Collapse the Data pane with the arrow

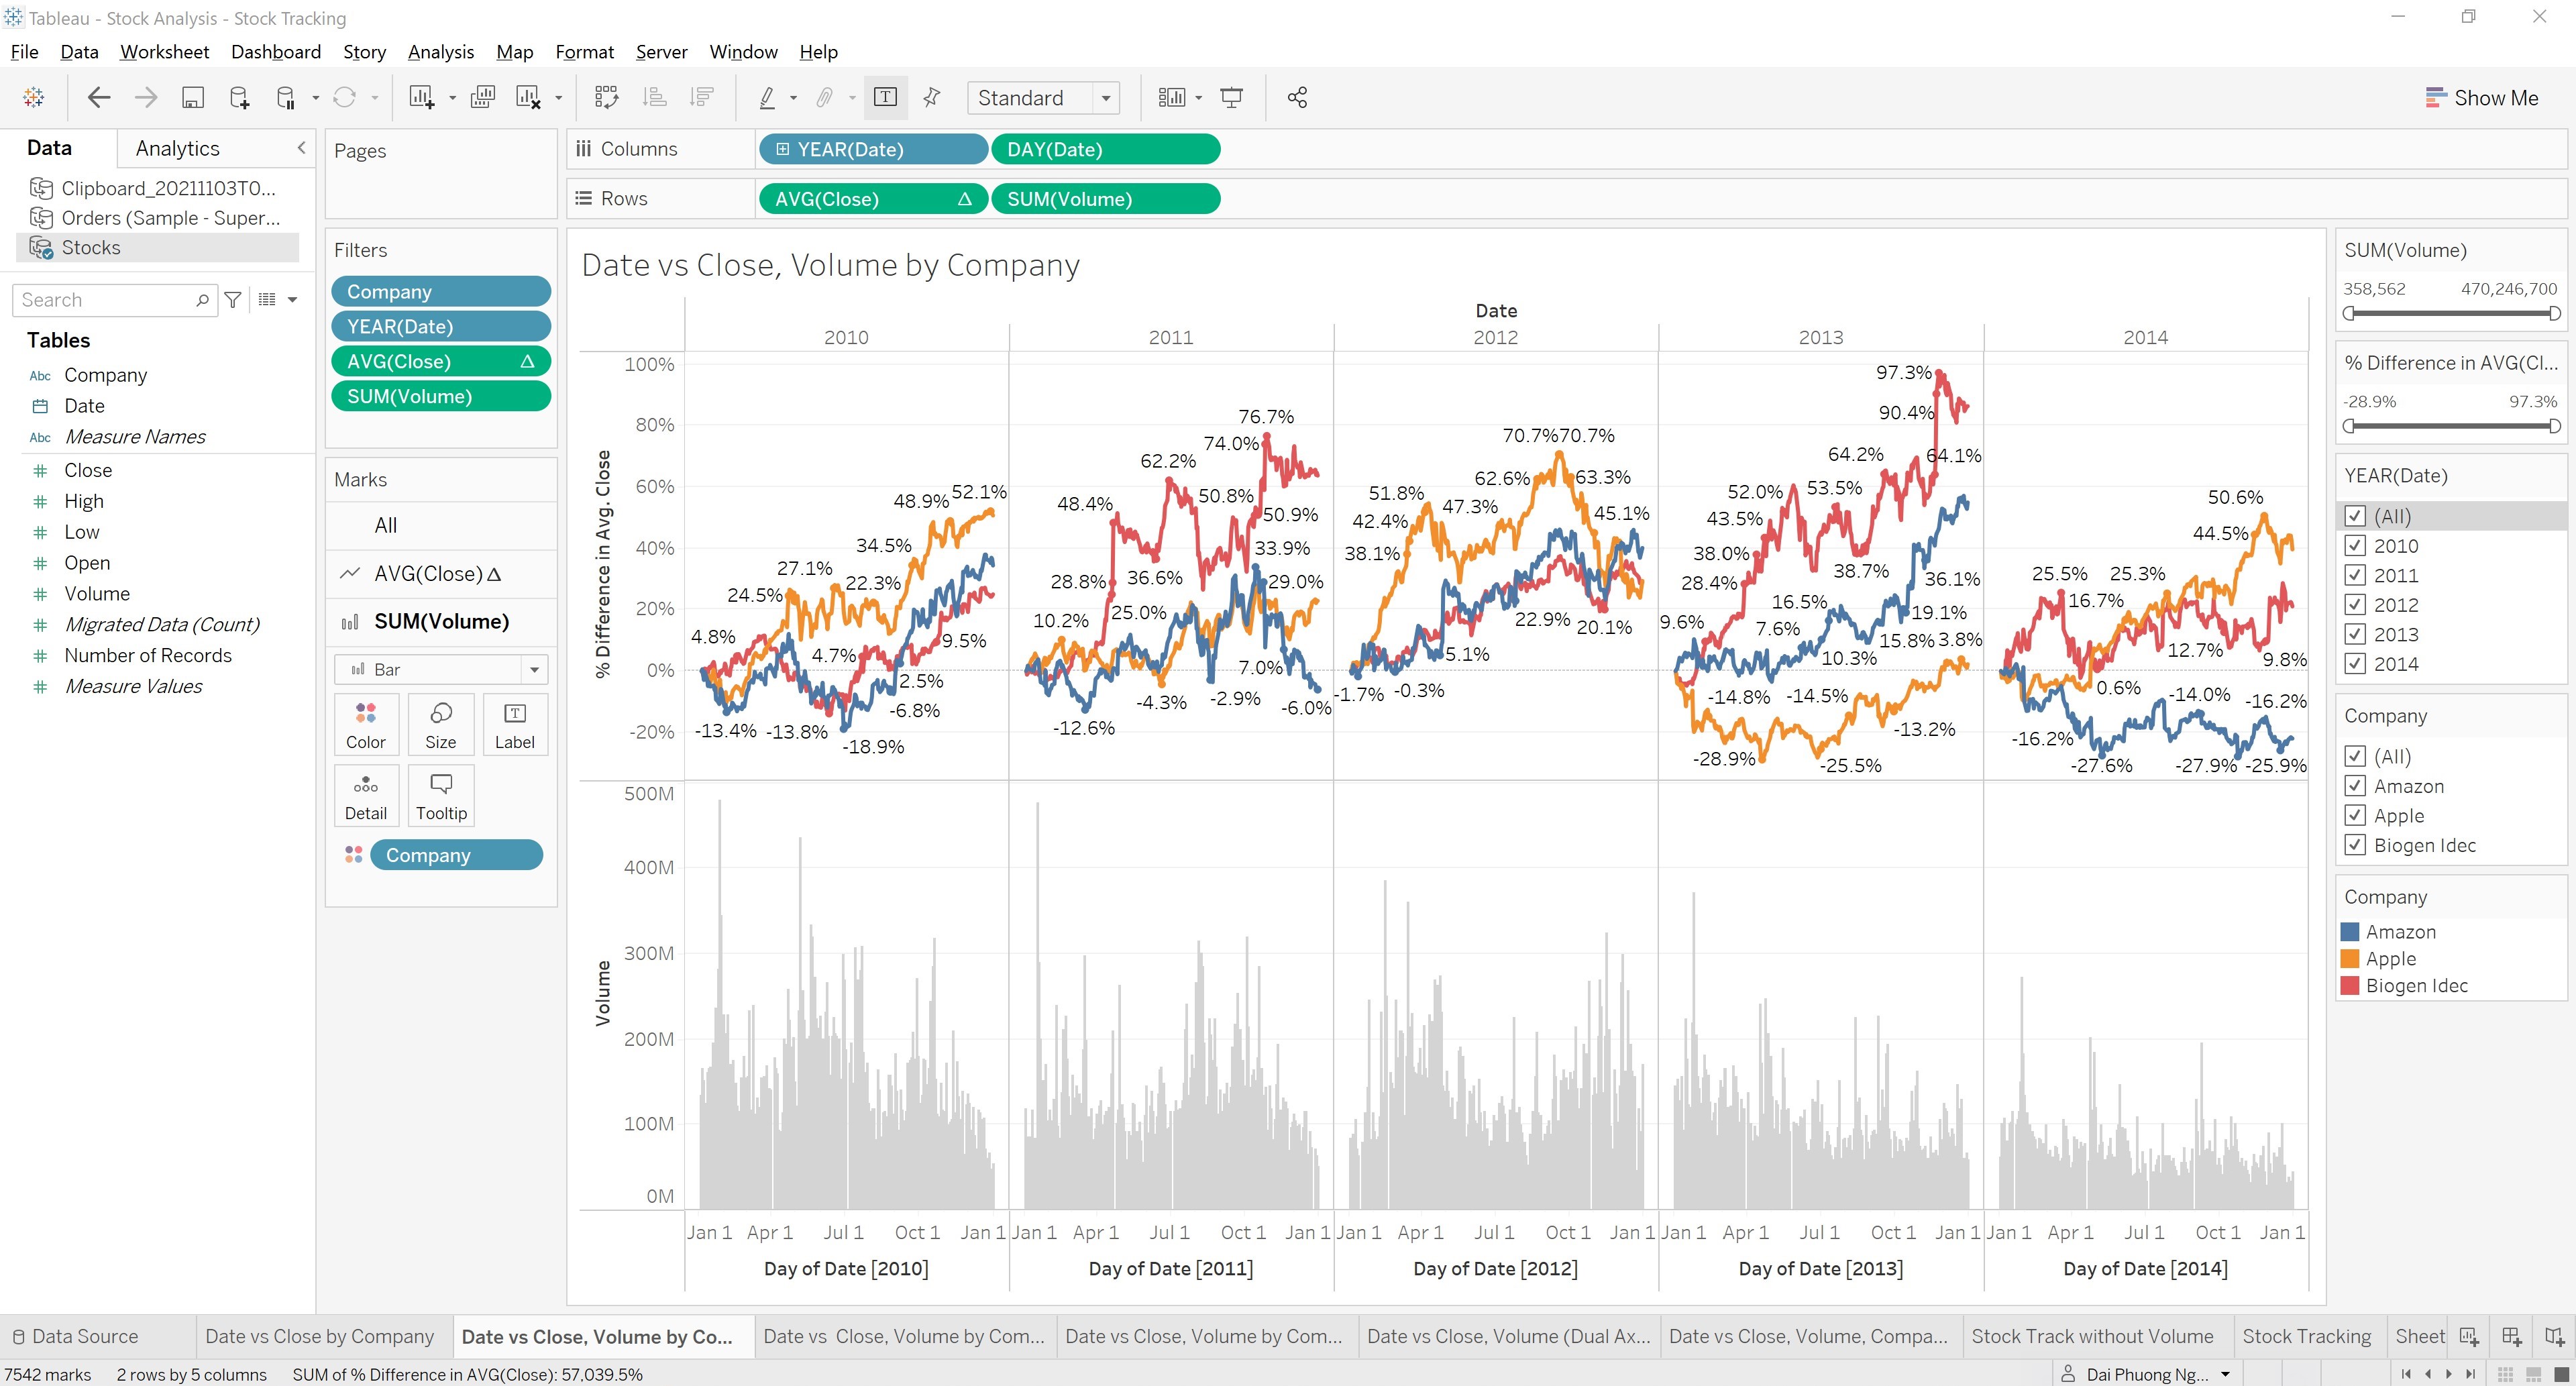pos(301,148)
